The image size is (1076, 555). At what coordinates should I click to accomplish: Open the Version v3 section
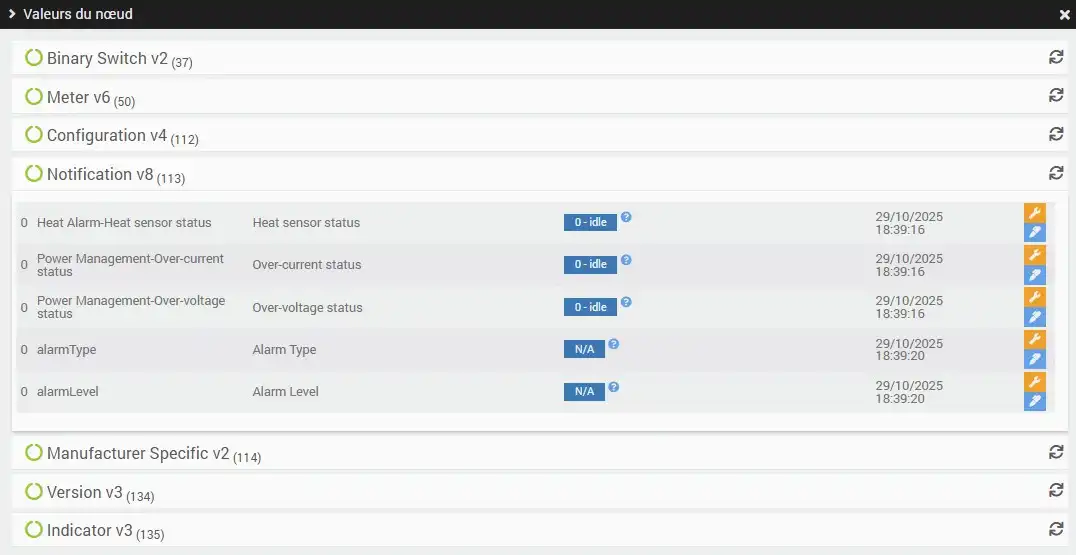84,493
